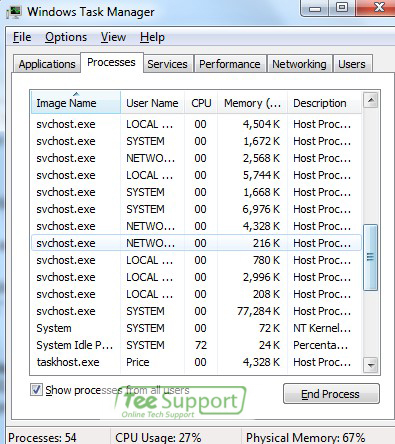Click CPU Usage: 27% in status bar
The image size is (395, 444).
tap(158, 438)
